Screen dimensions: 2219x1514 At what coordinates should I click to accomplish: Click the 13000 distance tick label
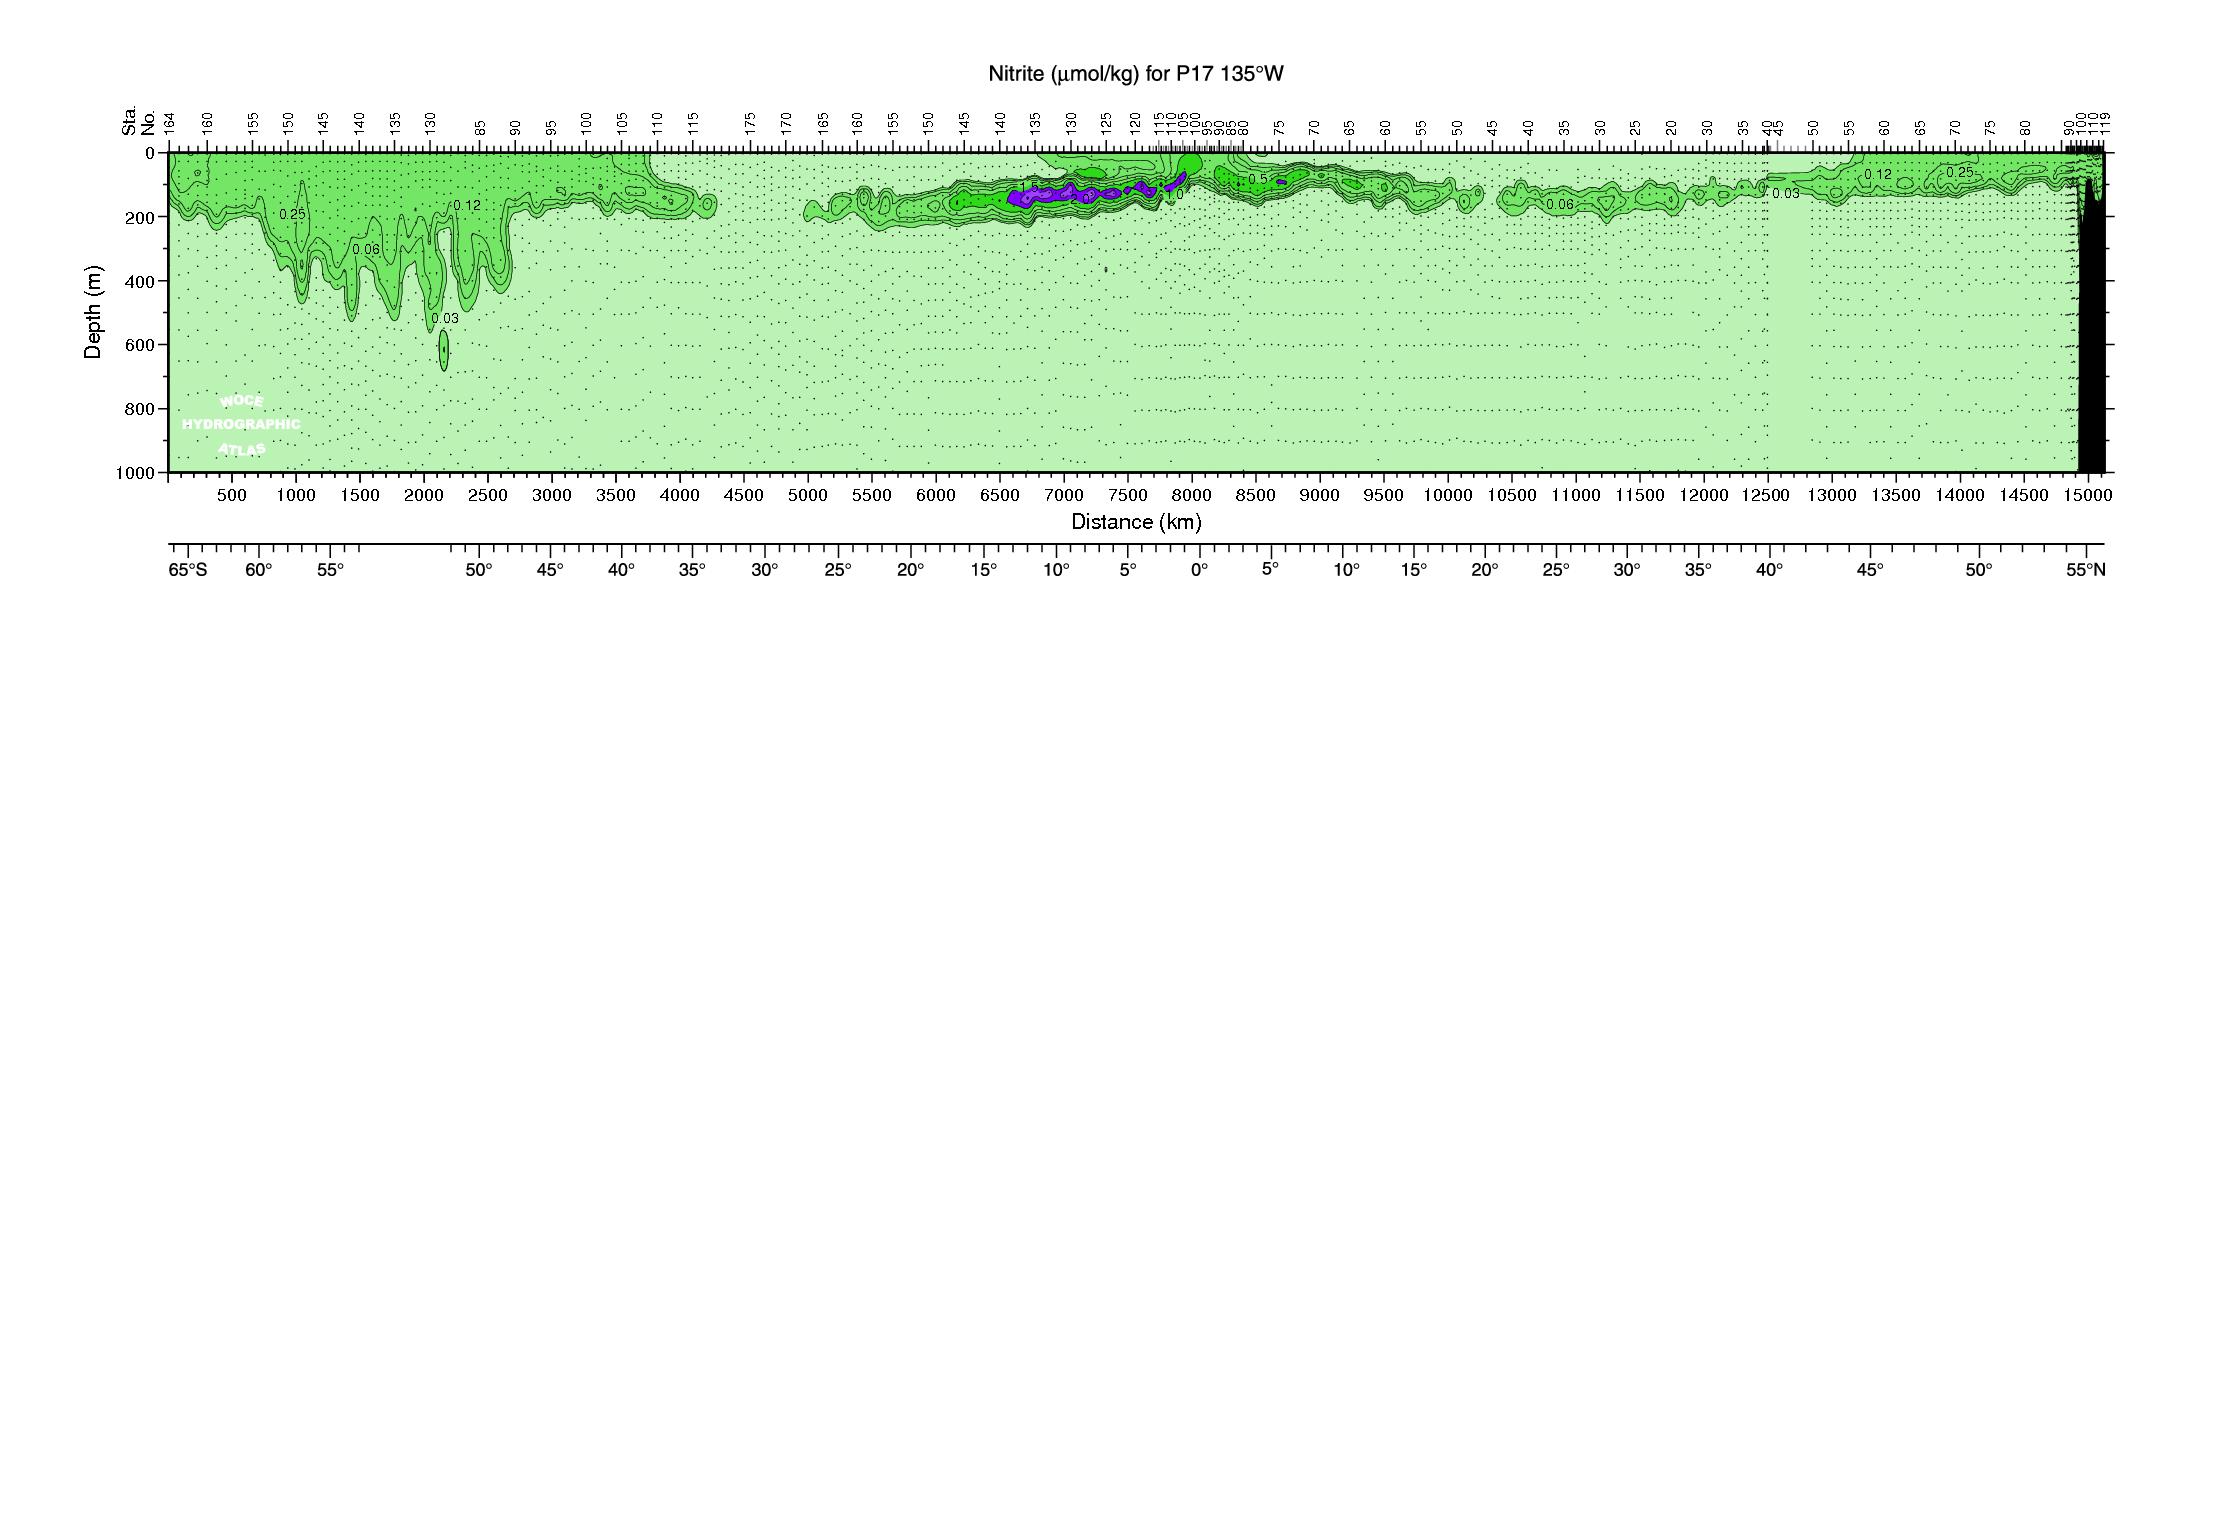(x=1832, y=495)
